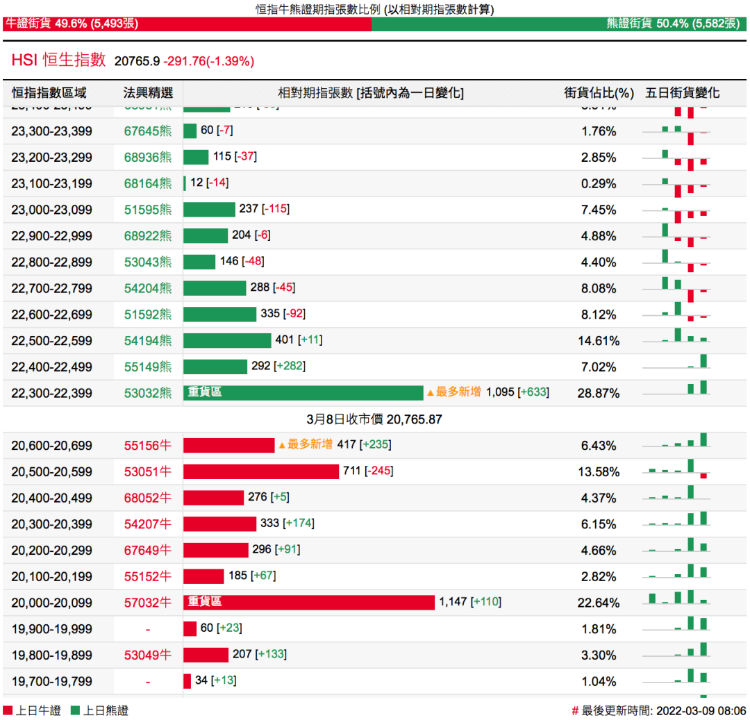Open warrant link 53049牛

147,655
